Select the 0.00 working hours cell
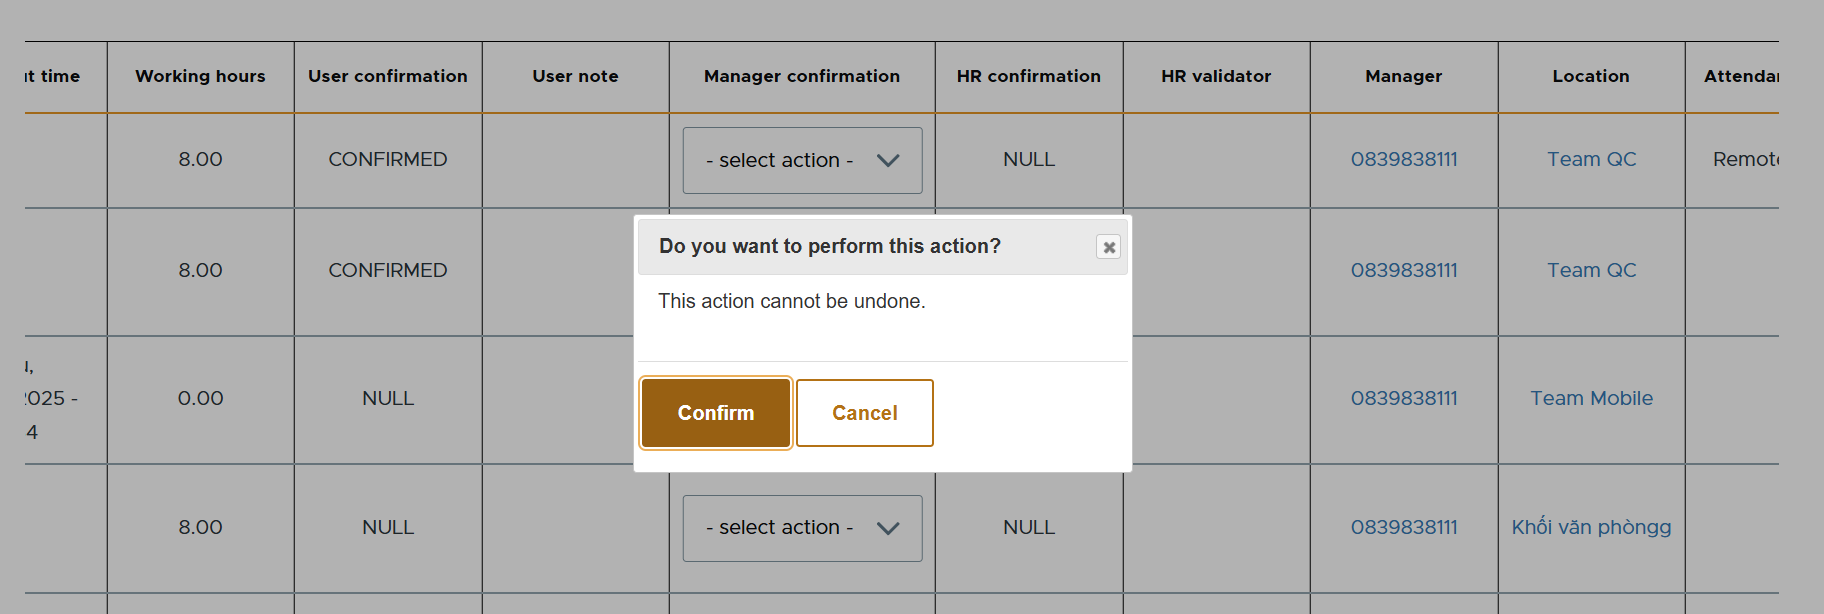The image size is (1824, 614). (x=200, y=398)
